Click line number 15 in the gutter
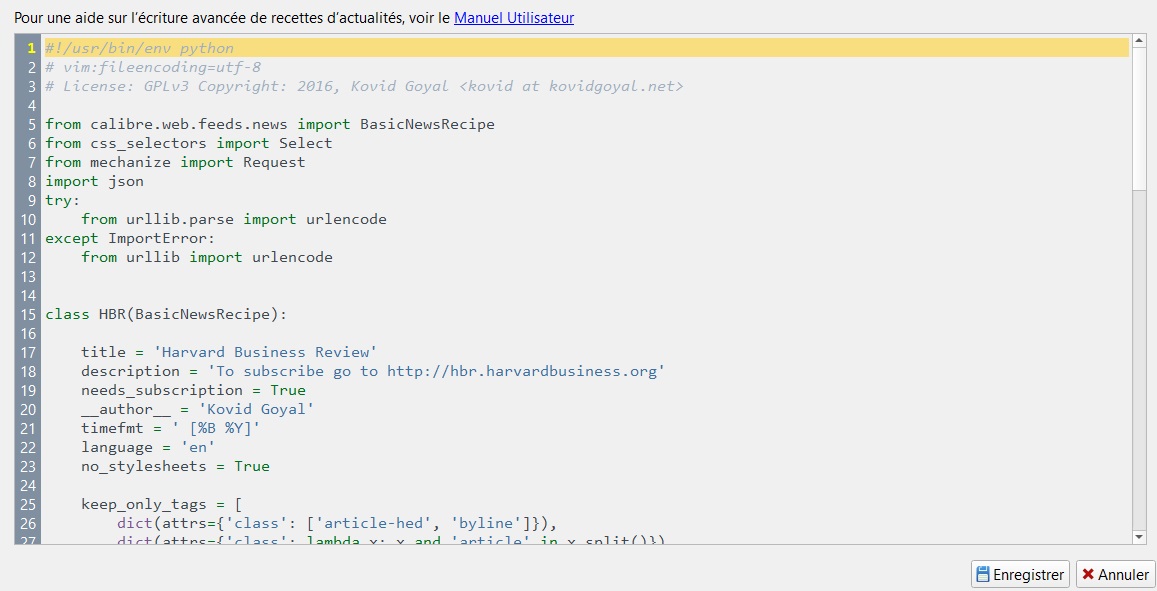The image size is (1157, 591). coord(28,314)
